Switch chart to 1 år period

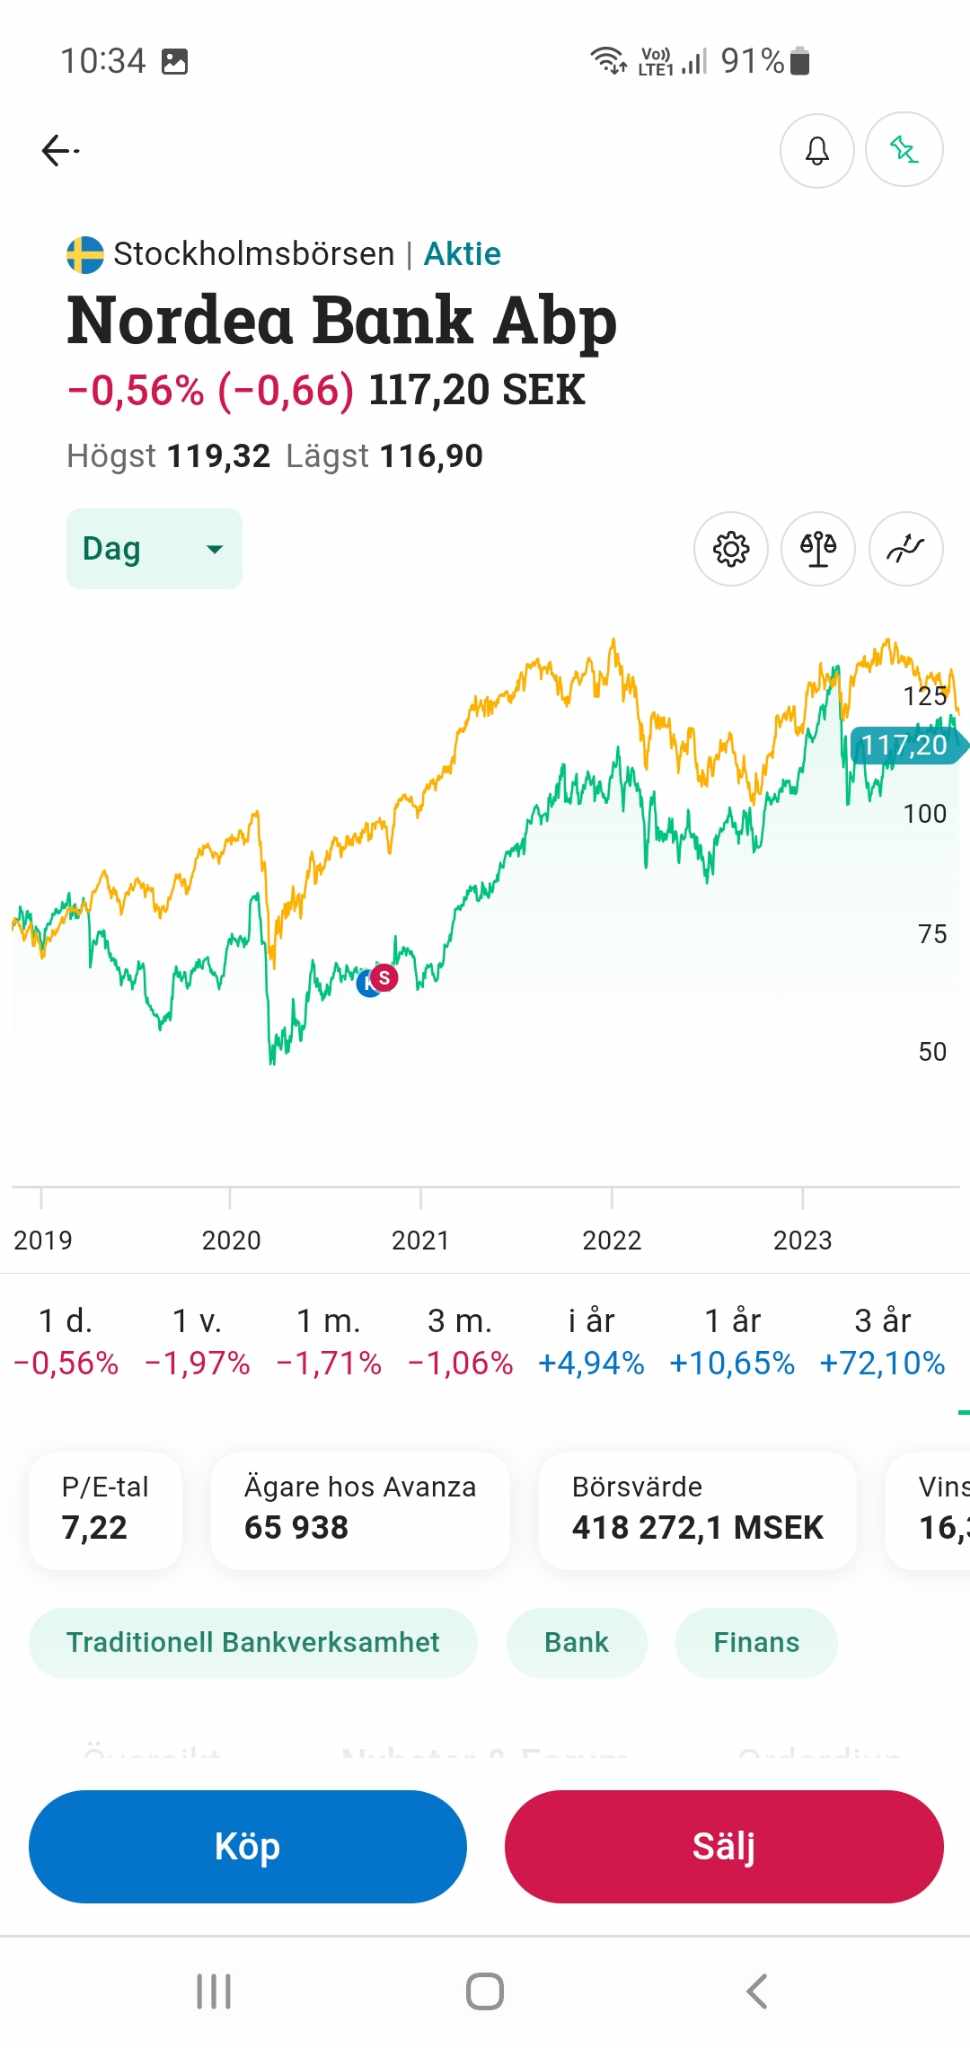click(732, 1341)
